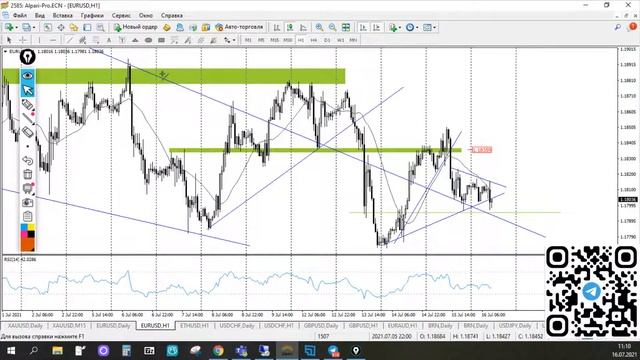
Task: Select the pointer tool in pen toolbar
Action: (28, 90)
